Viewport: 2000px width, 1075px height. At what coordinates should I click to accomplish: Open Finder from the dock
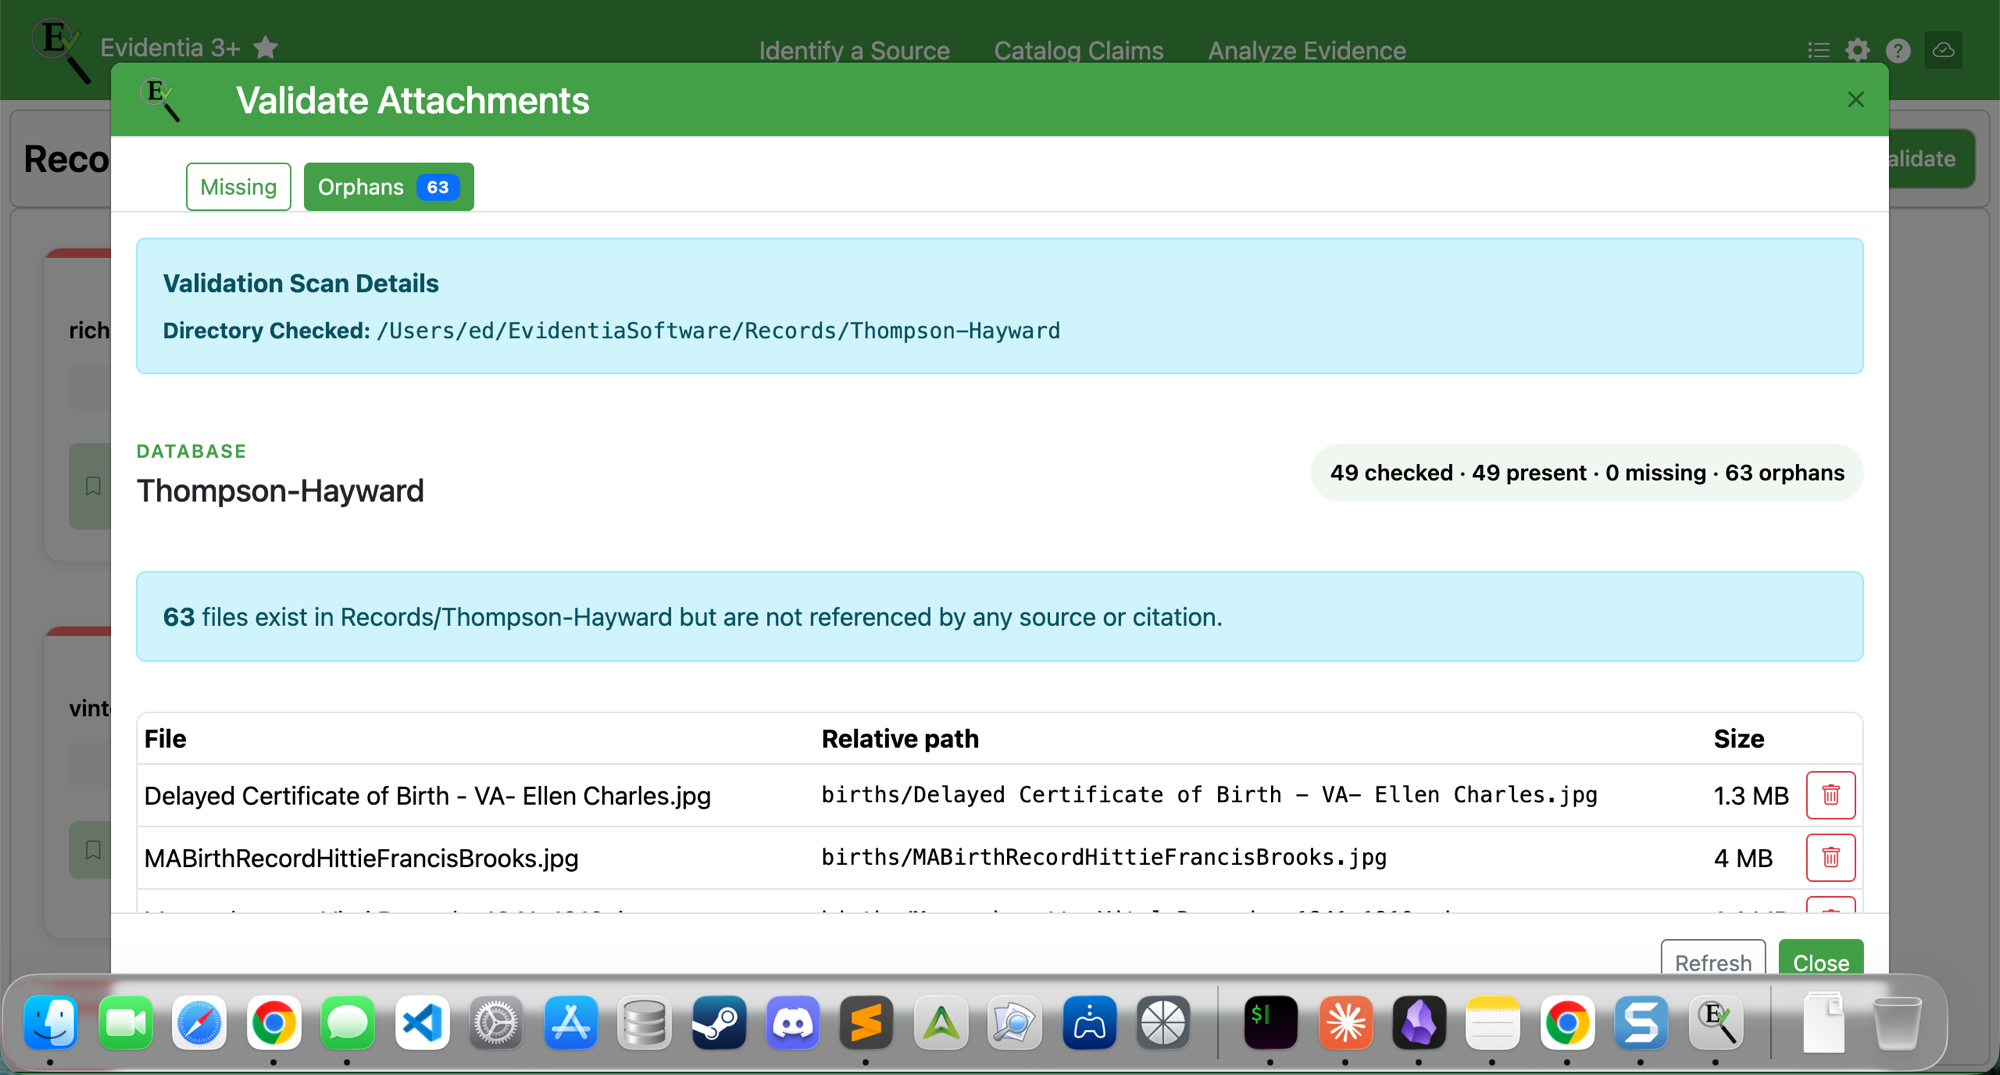pos(51,1022)
